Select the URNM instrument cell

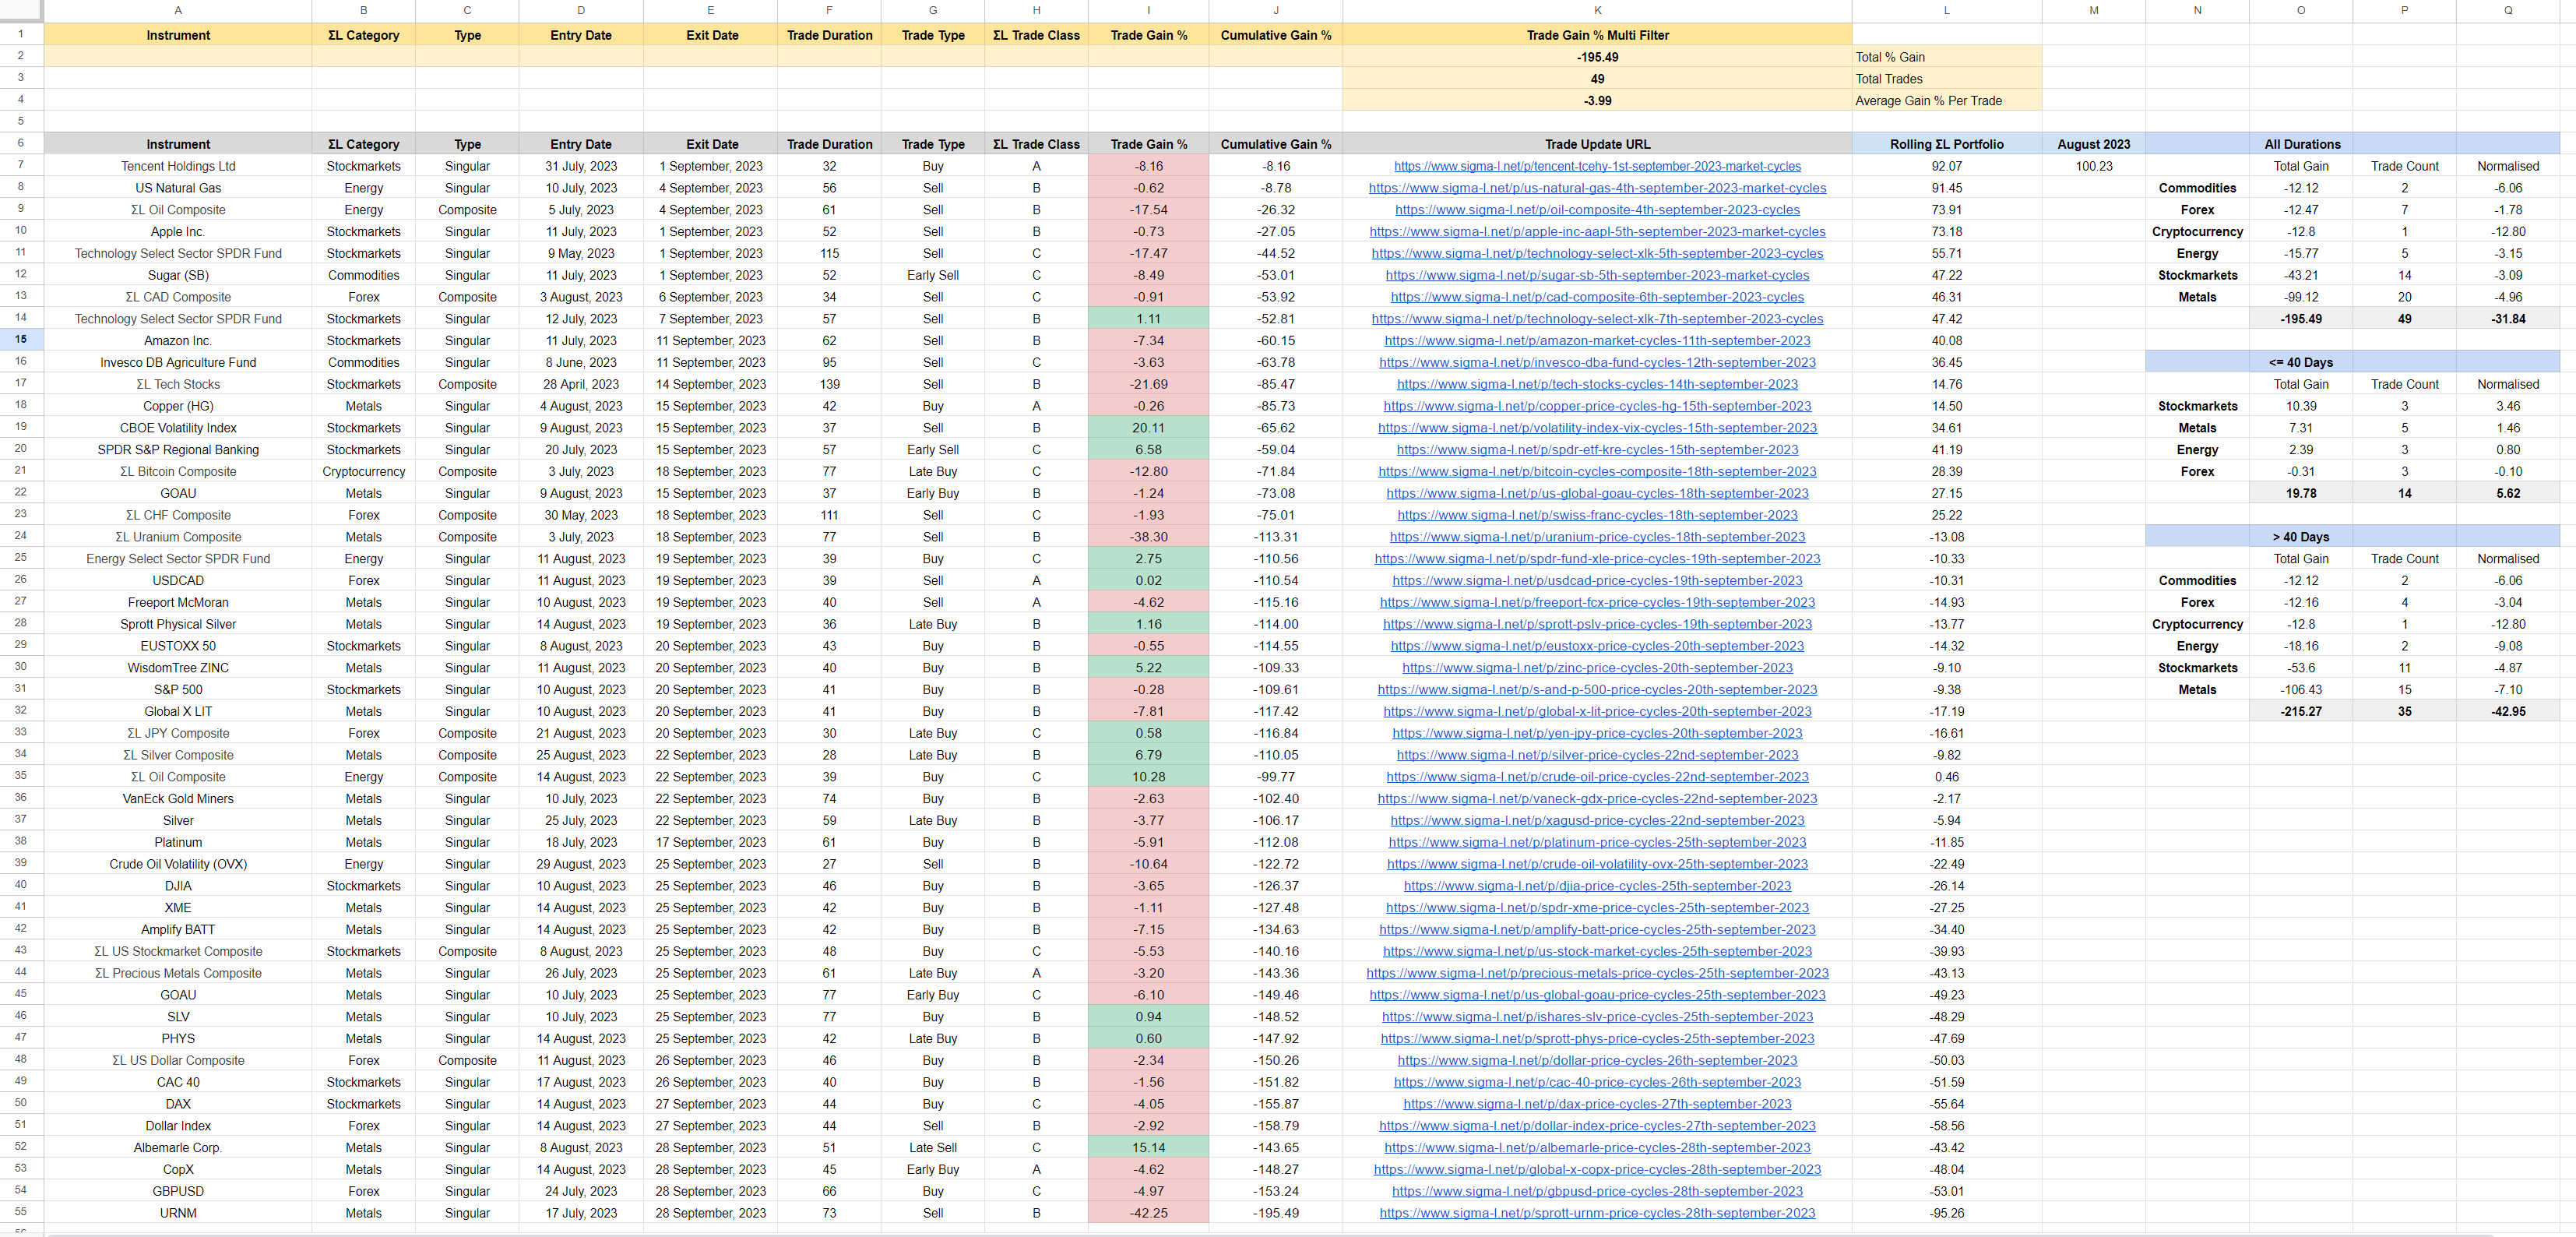[178, 1213]
